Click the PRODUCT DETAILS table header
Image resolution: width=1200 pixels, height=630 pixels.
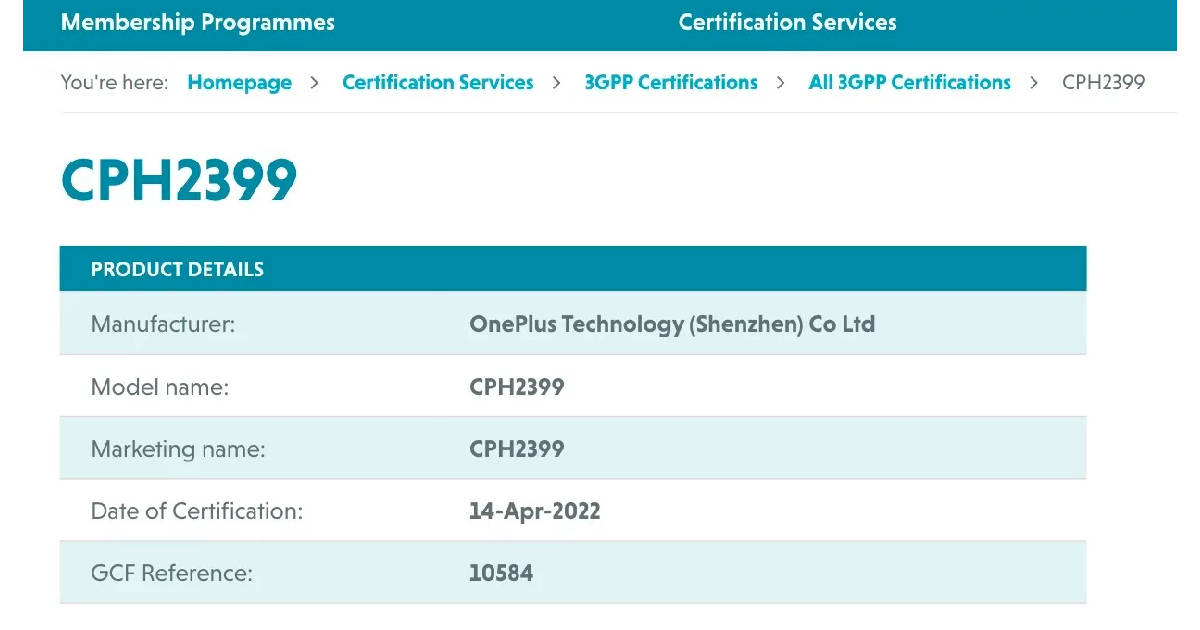point(573,269)
